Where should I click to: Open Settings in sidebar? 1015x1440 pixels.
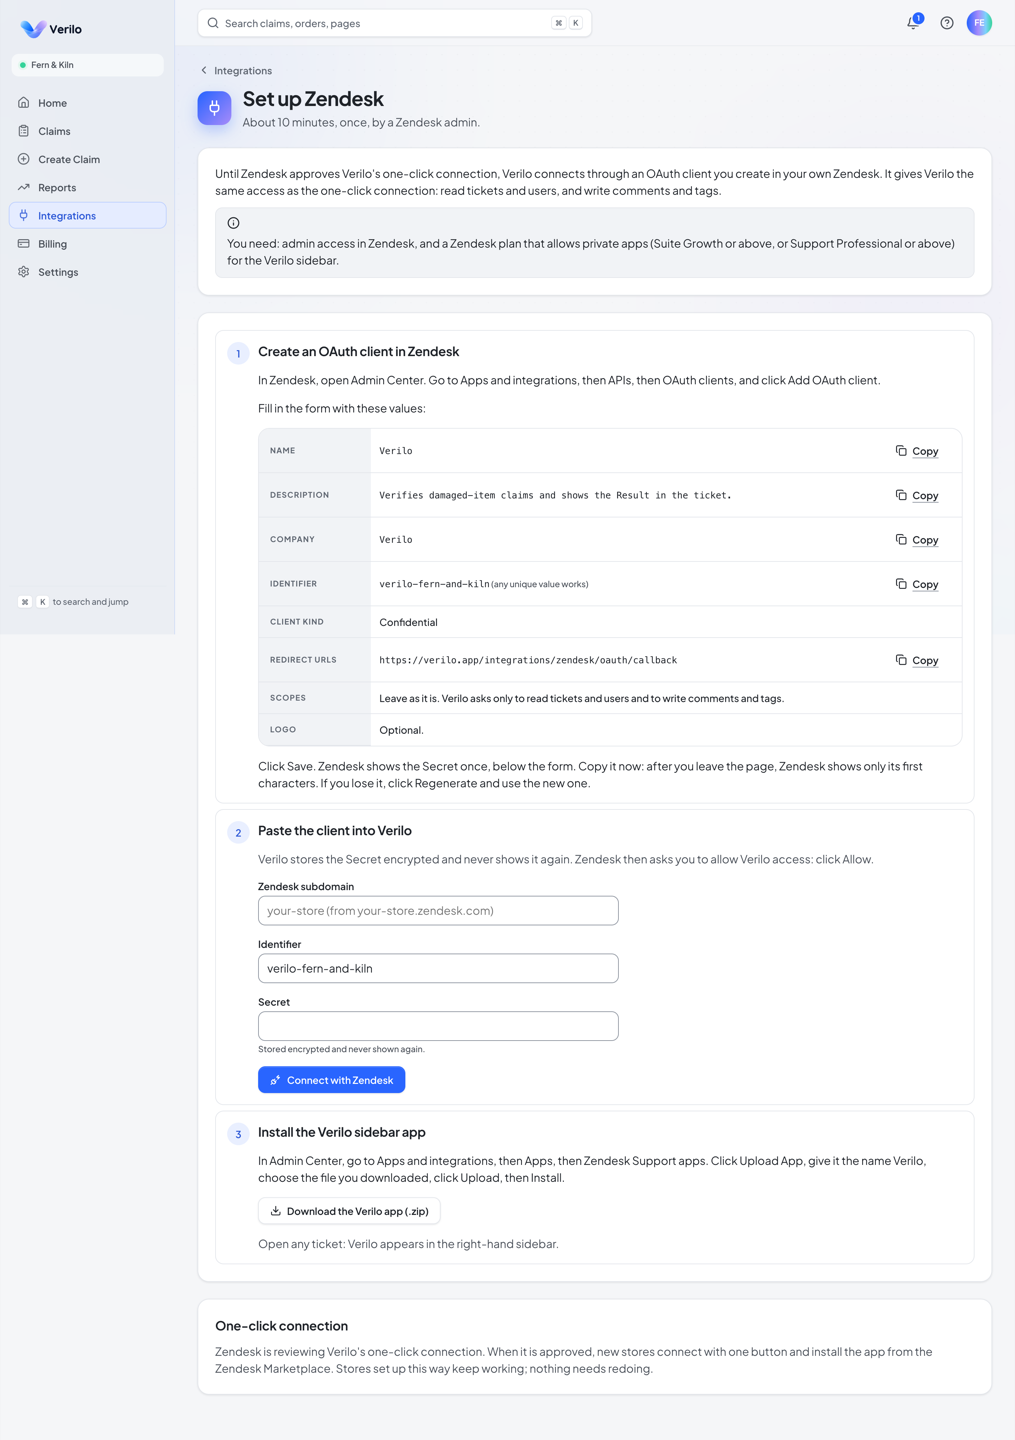coord(88,272)
